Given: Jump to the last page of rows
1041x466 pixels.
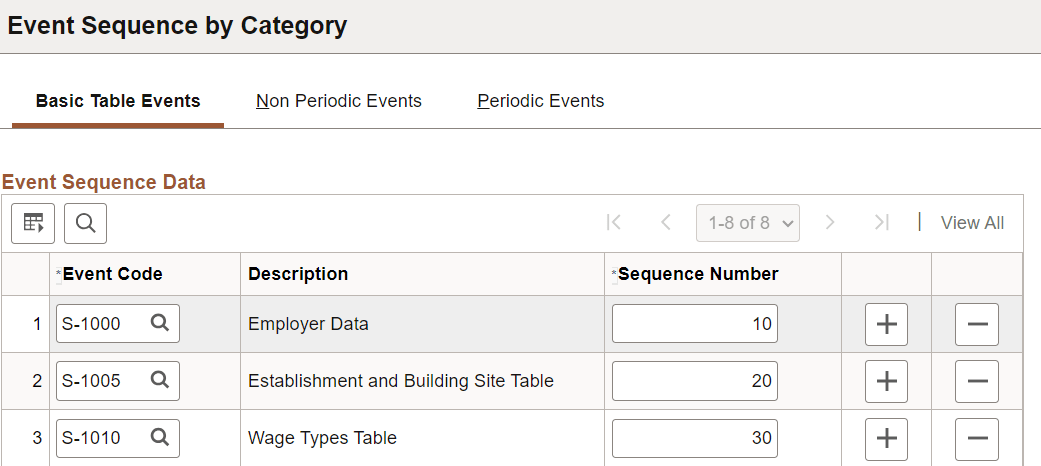Looking at the screenshot, I should [881, 223].
